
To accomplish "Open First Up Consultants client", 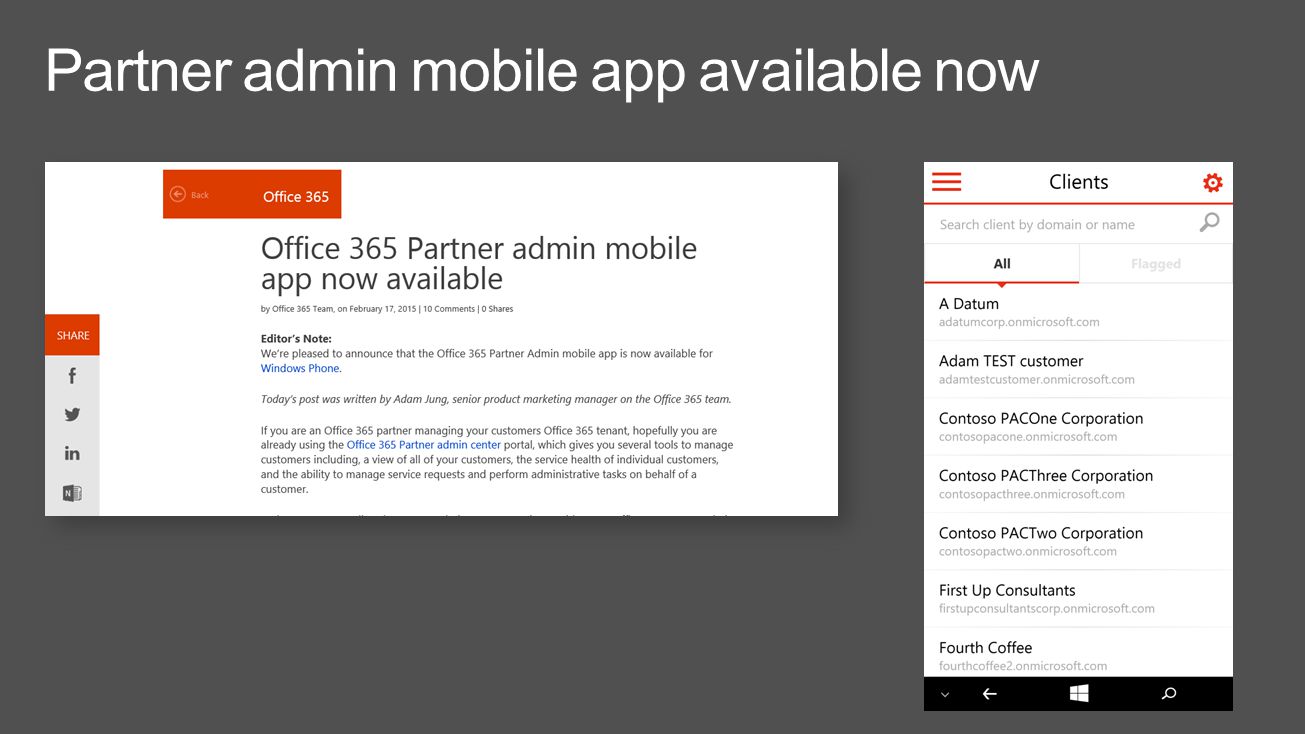I will coord(1078,598).
